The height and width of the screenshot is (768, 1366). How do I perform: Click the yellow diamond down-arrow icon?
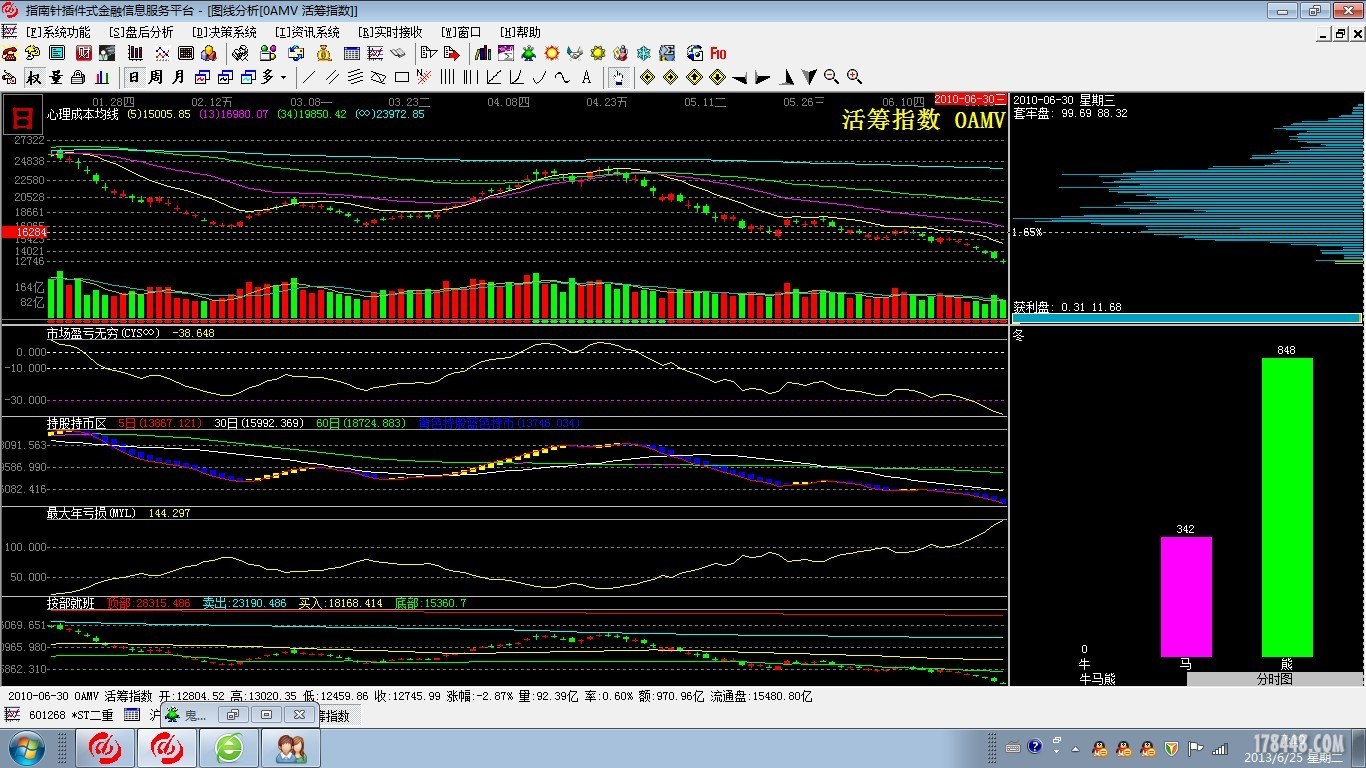pyautogui.click(x=717, y=77)
